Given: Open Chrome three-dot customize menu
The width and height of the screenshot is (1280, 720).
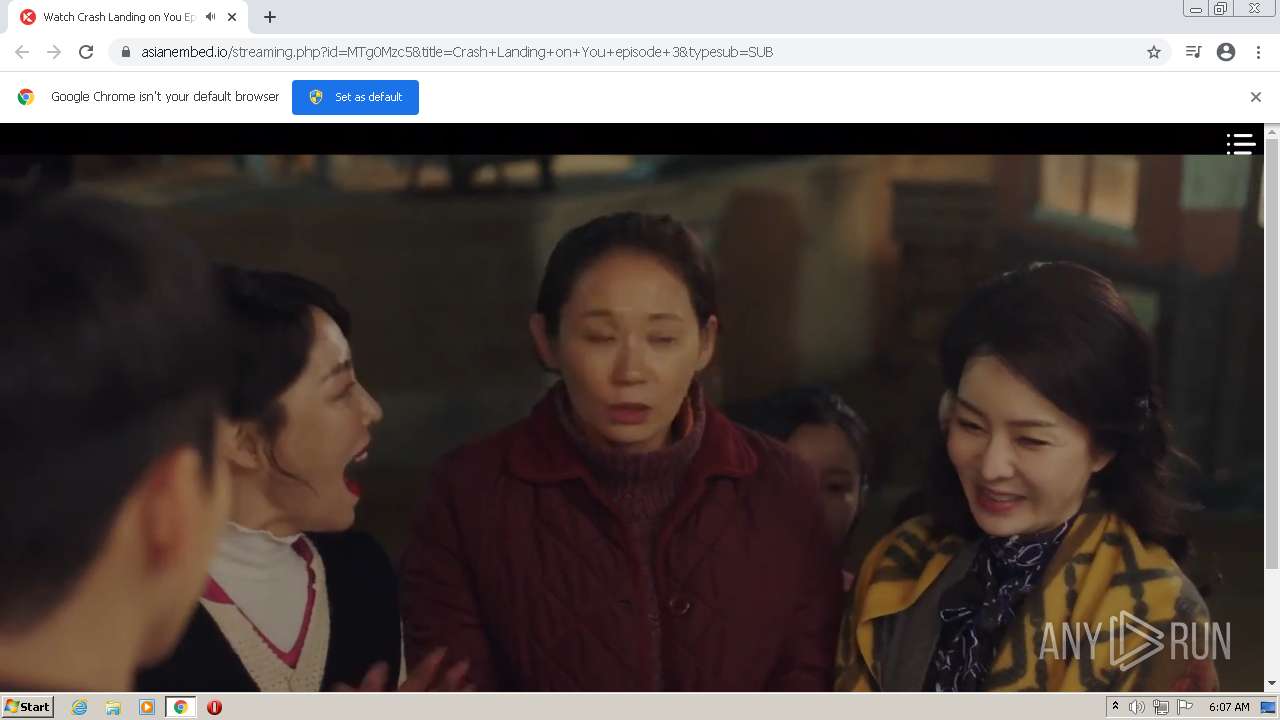Looking at the screenshot, I should click(1258, 52).
